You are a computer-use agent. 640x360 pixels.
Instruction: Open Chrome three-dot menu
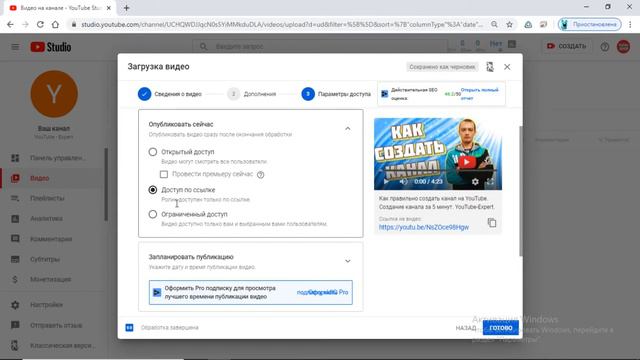coord(630,24)
